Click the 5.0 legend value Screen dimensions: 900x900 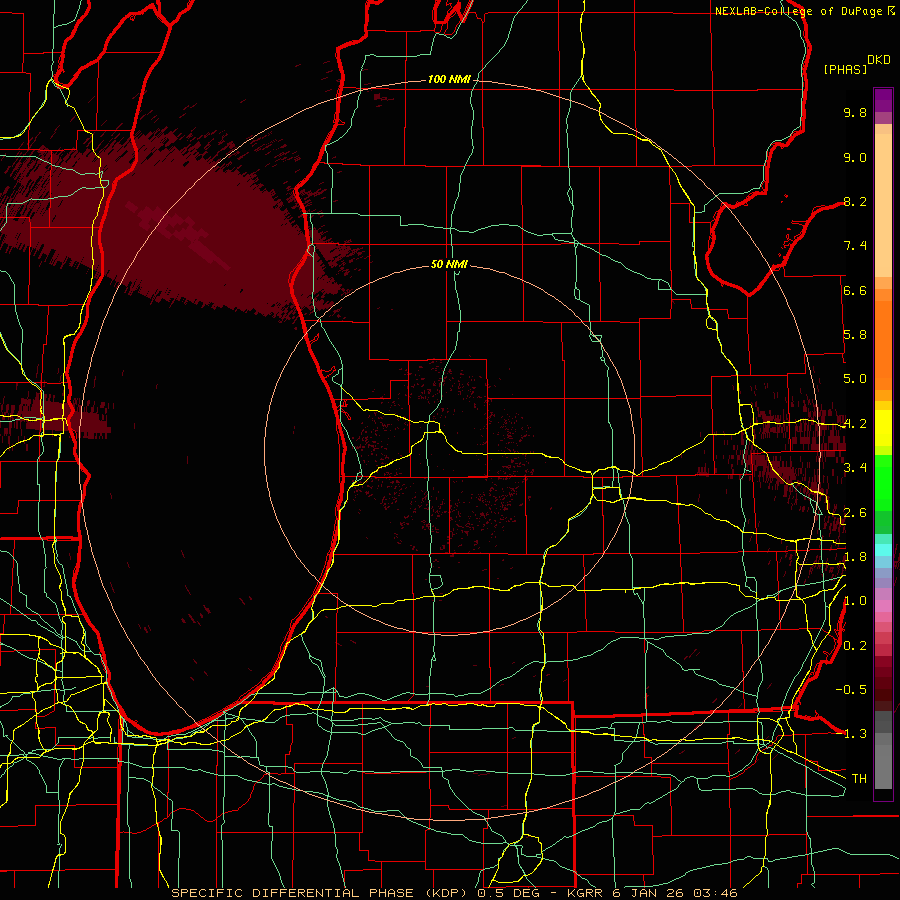click(855, 379)
